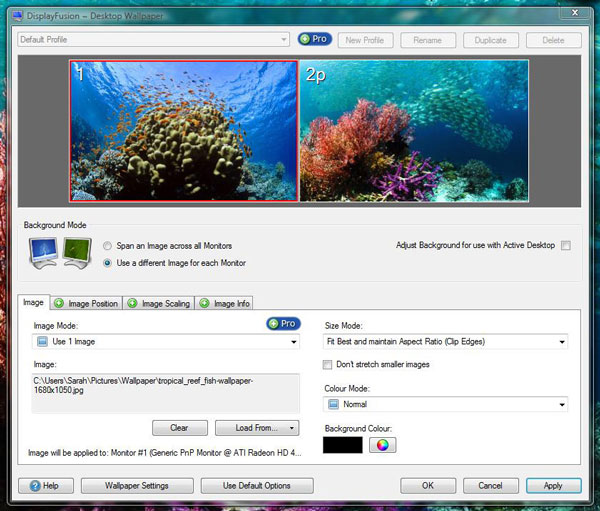Confirm with the OK button

point(428,486)
